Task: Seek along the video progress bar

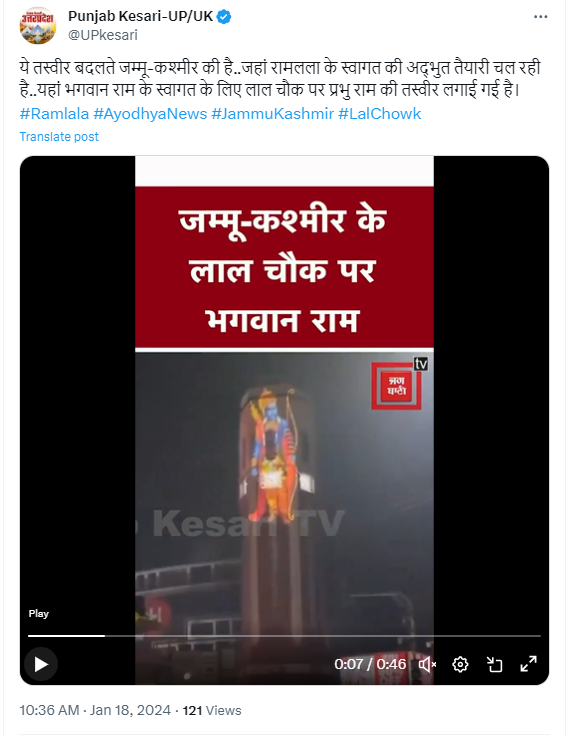Action: pos(284,636)
